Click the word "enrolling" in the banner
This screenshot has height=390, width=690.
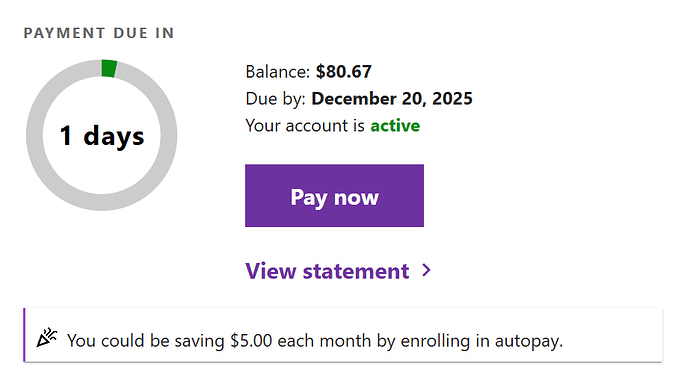(x=435, y=341)
